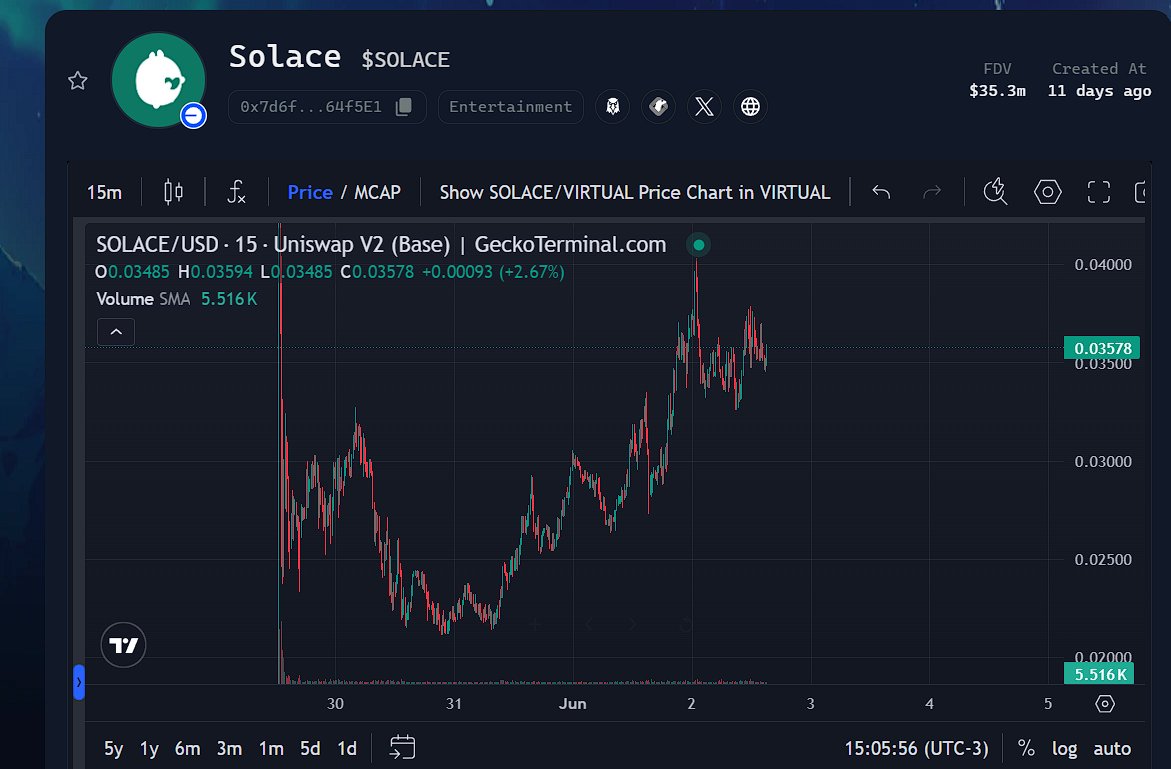
Task: Click the TradingView logo button
Action: [x=123, y=644]
